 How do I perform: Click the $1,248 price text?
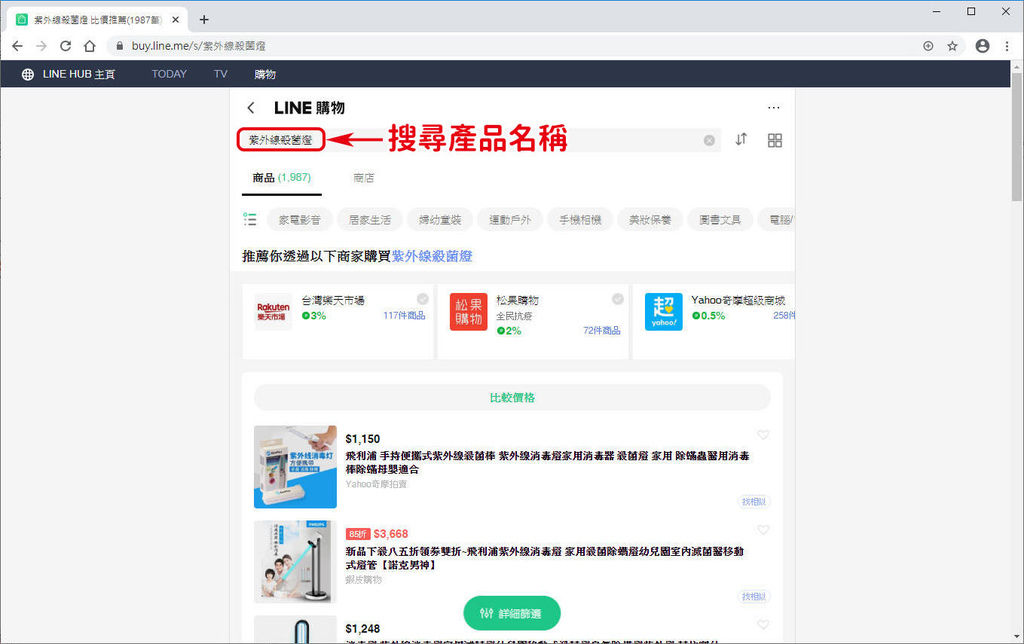[x=362, y=628]
